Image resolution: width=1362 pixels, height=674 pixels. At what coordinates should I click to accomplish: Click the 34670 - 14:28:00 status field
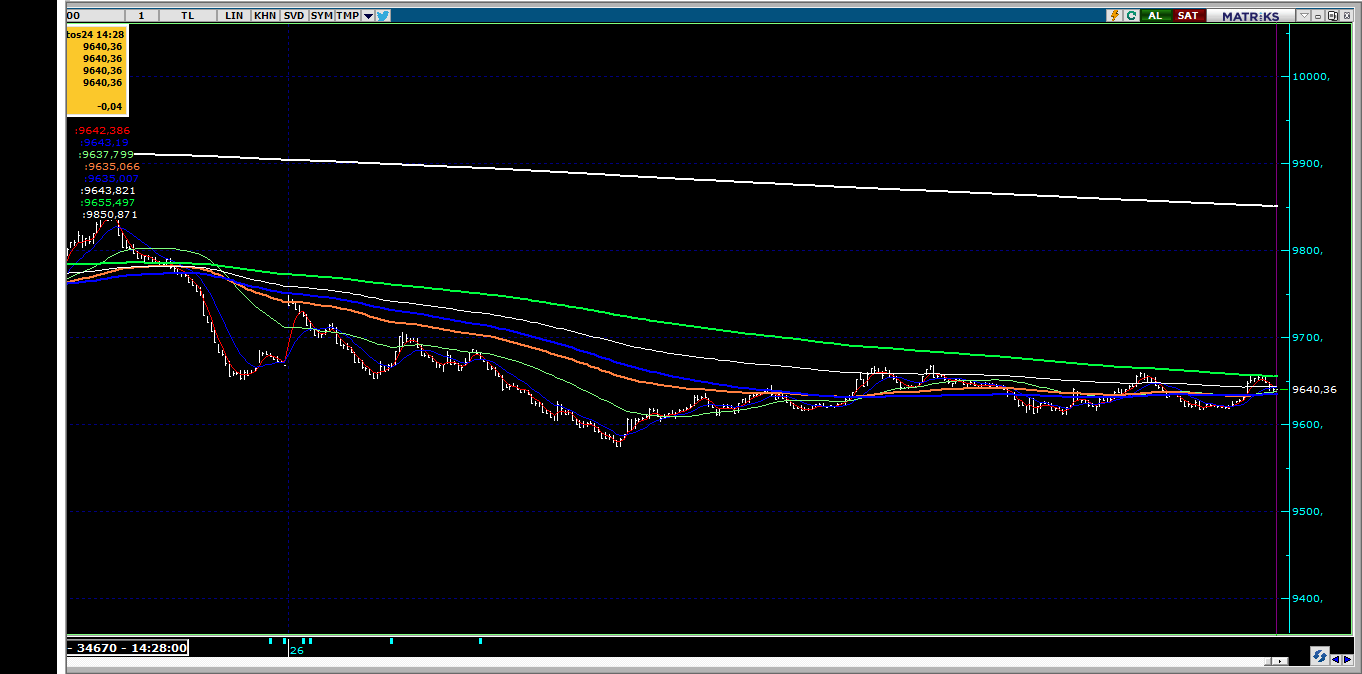128,648
